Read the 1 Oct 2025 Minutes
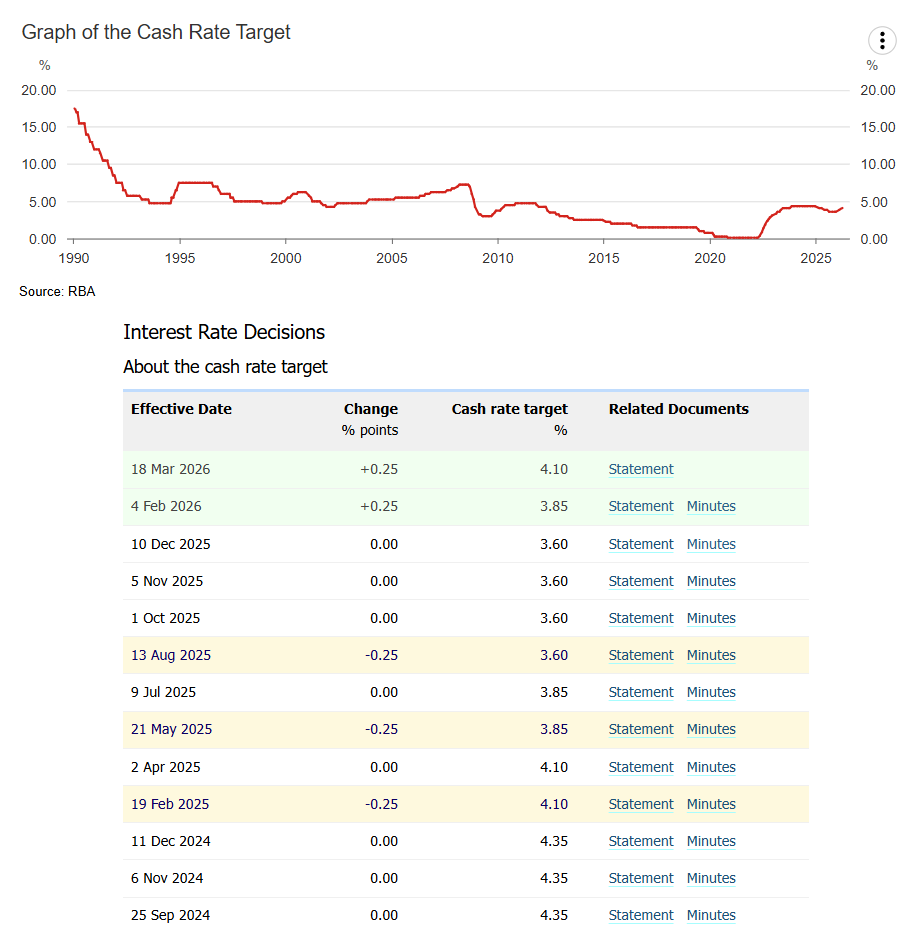 711,618
